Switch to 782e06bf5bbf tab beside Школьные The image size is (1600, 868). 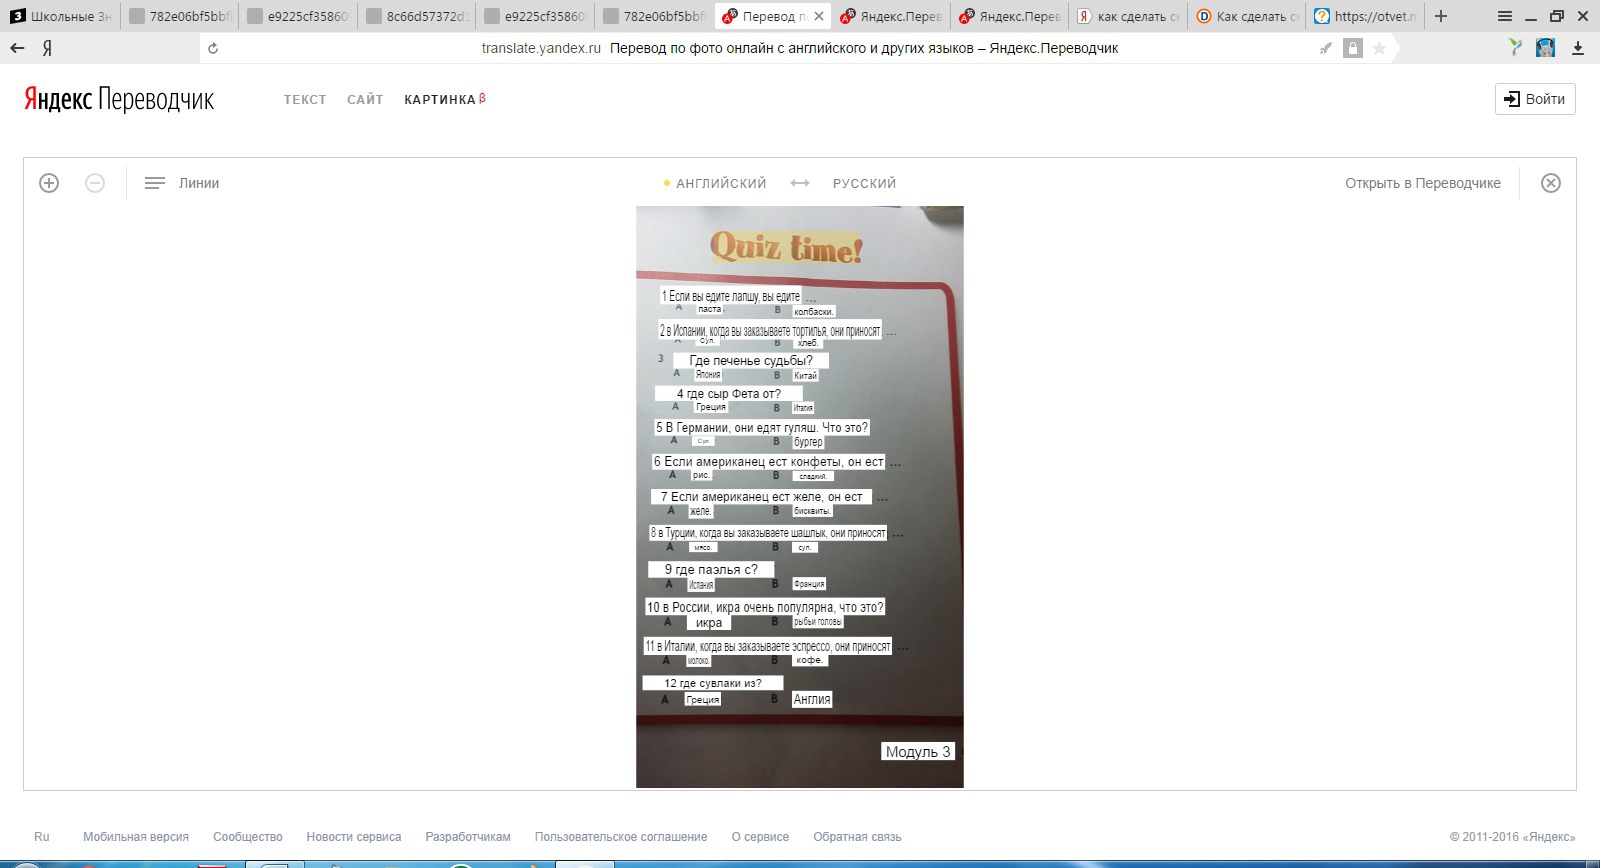coord(178,16)
